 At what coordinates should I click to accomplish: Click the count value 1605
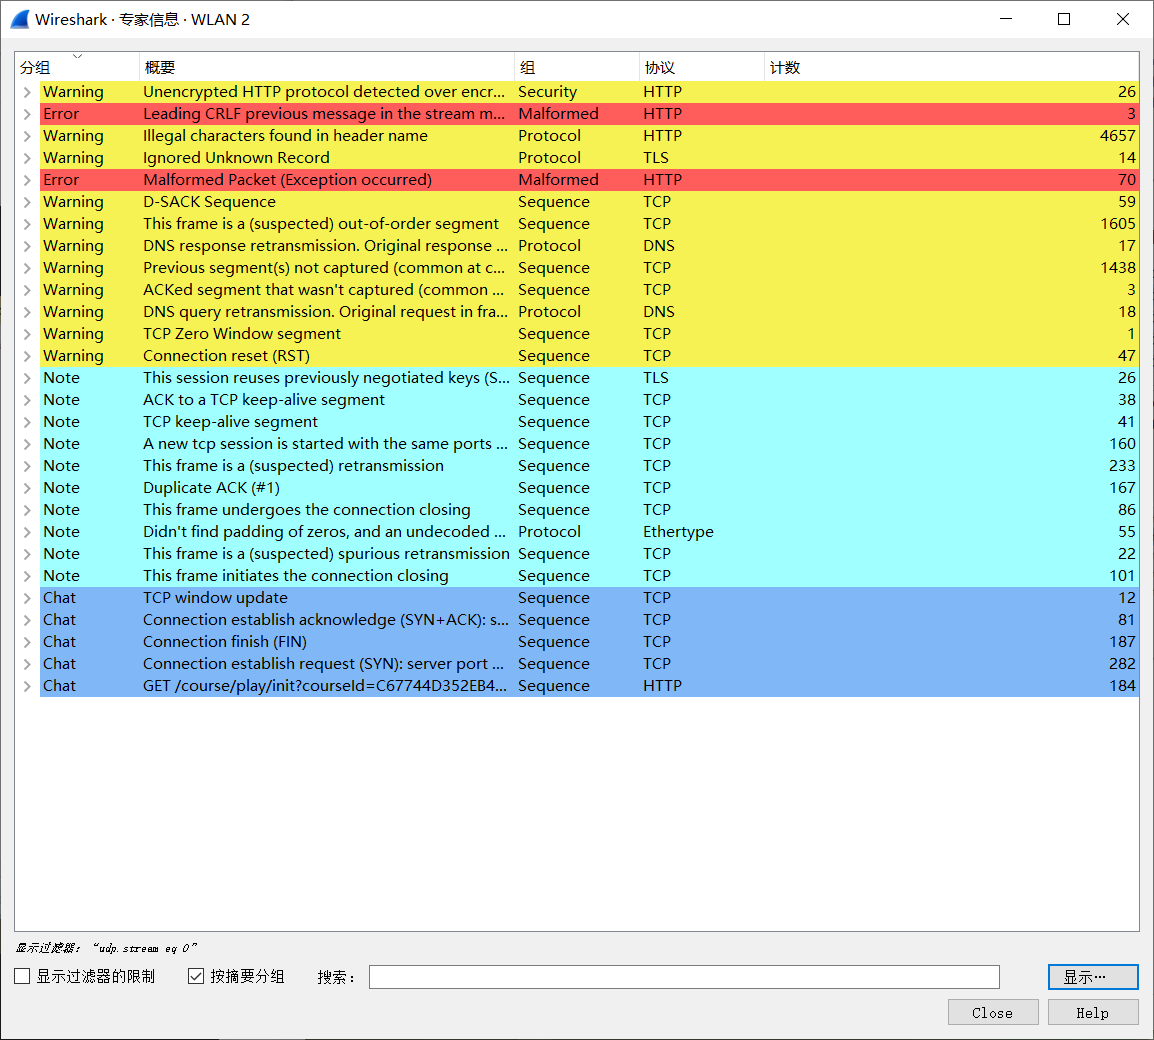pos(1117,224)
